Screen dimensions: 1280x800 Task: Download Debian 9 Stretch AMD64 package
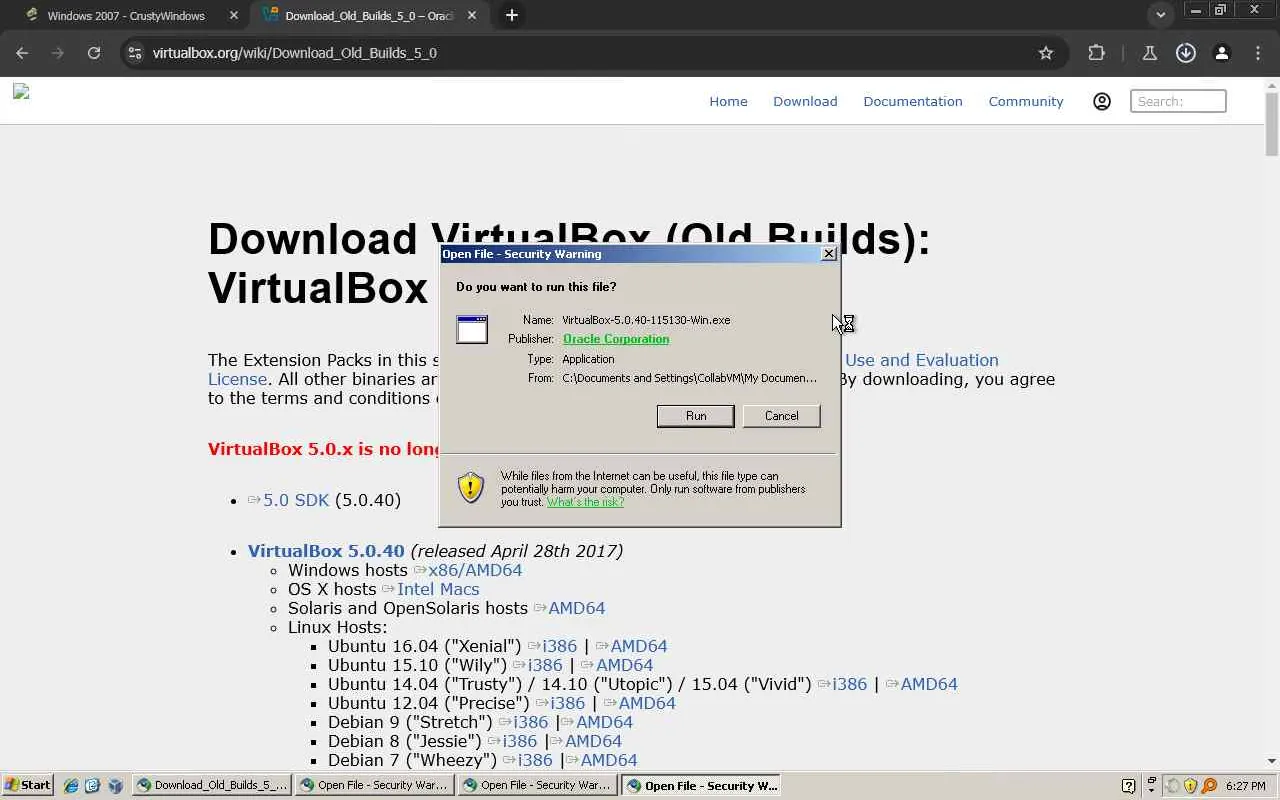click(x=605, y=722)
